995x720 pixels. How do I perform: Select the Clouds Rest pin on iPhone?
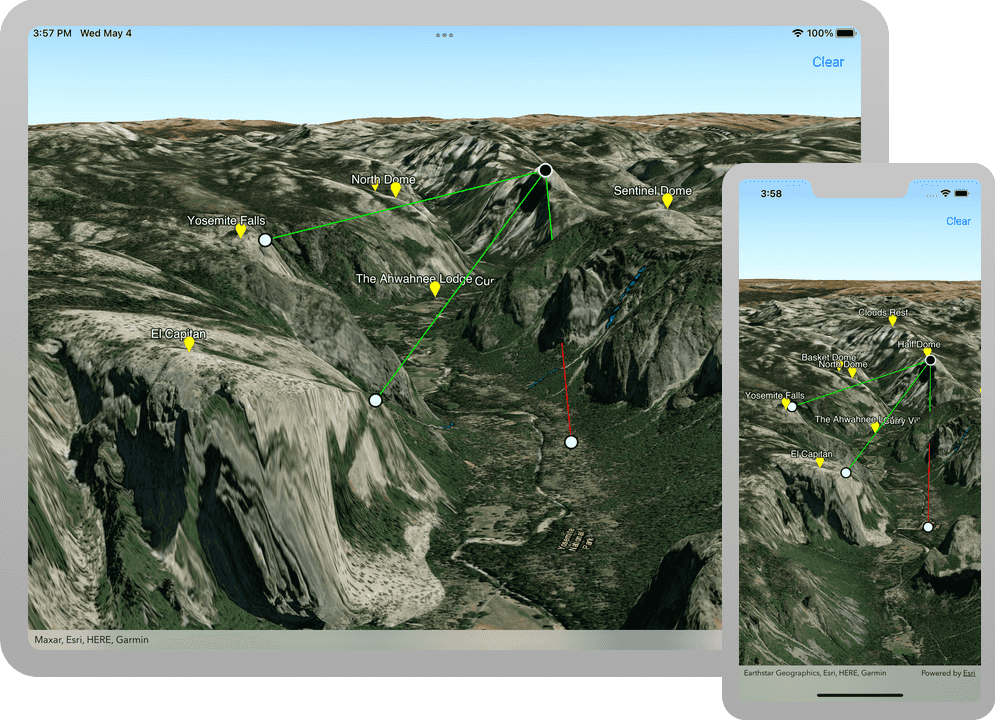click(892, 321)
